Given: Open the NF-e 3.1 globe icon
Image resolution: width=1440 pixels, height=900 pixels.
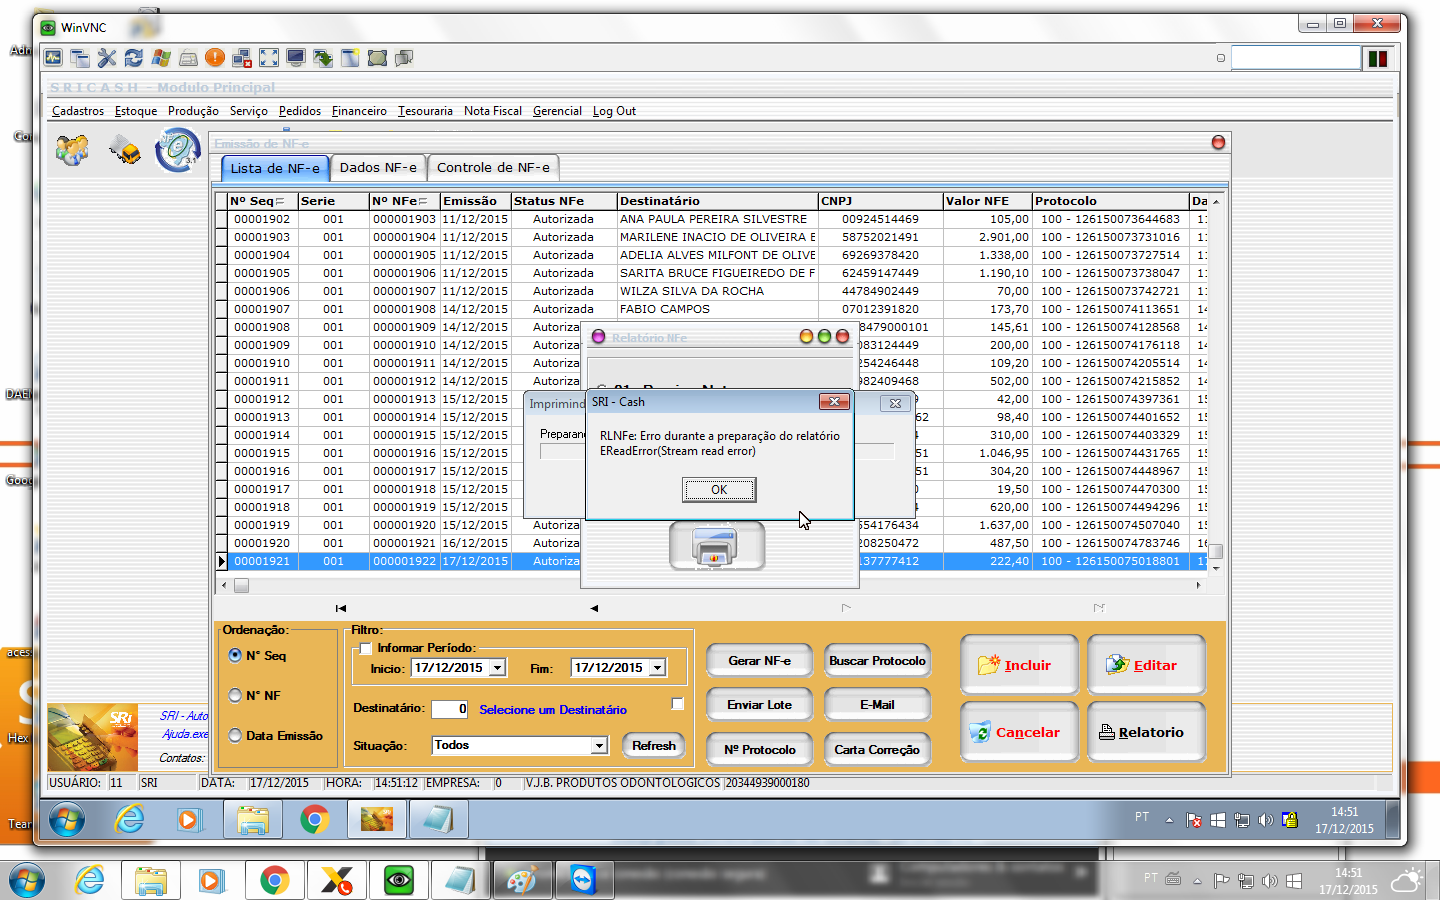Looking at the screenshot, I should [x=178, y=150].
